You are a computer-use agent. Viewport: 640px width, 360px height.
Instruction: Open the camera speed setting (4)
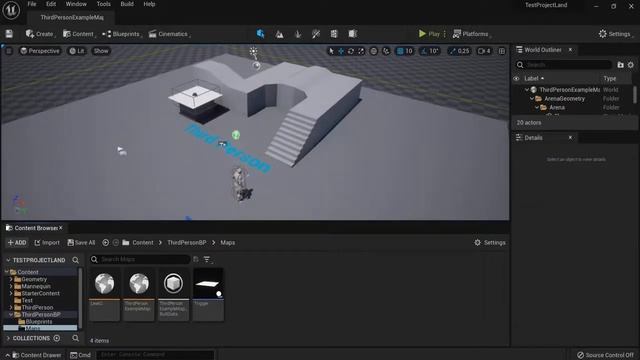tap(484, 51)
